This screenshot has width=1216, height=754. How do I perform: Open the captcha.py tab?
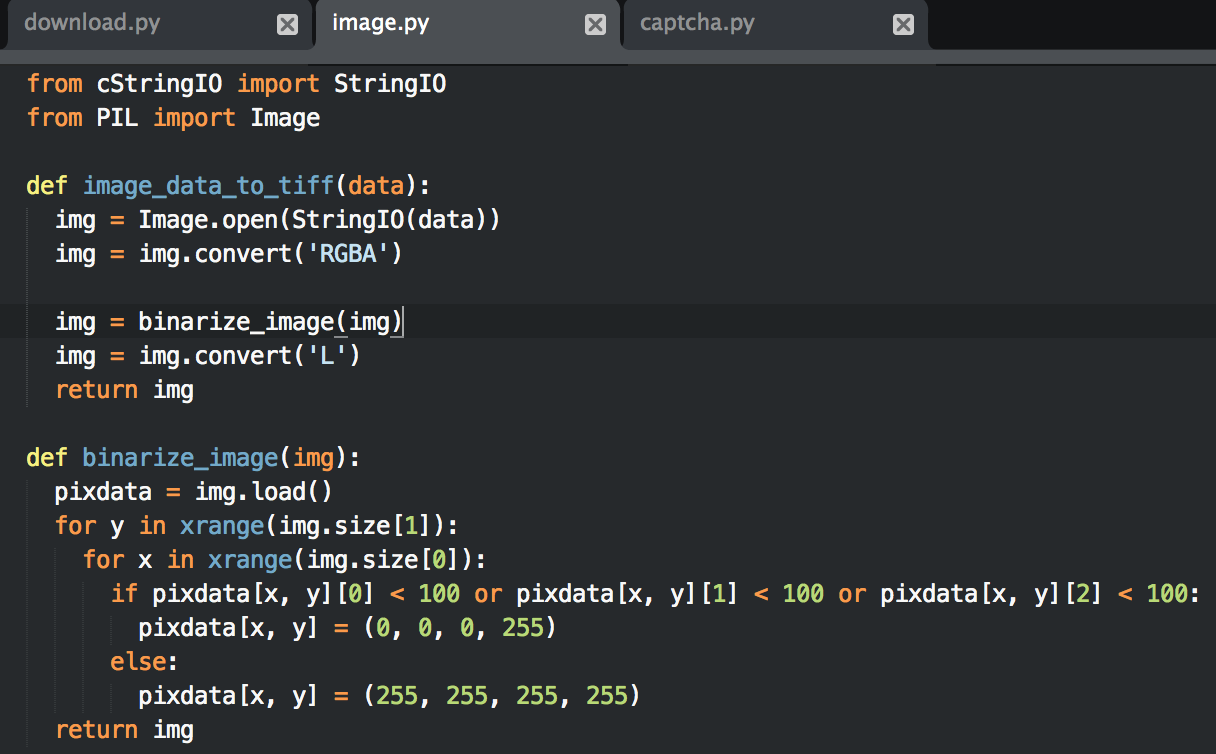[x=697, y=23]
